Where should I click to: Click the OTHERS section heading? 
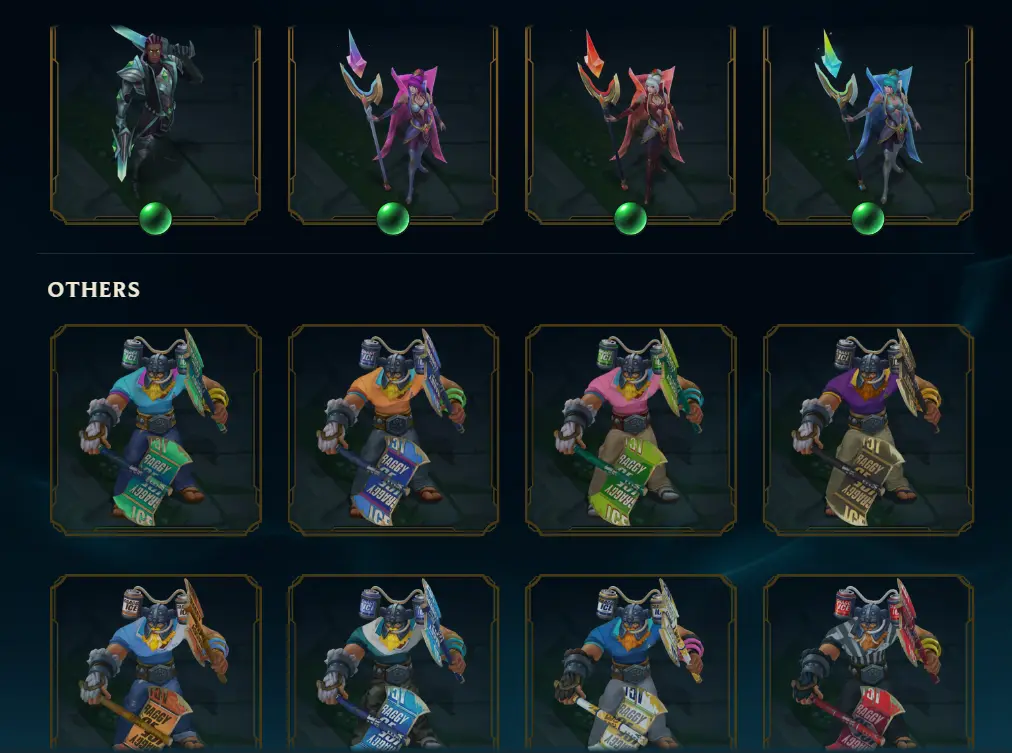(x=94, y=289)
